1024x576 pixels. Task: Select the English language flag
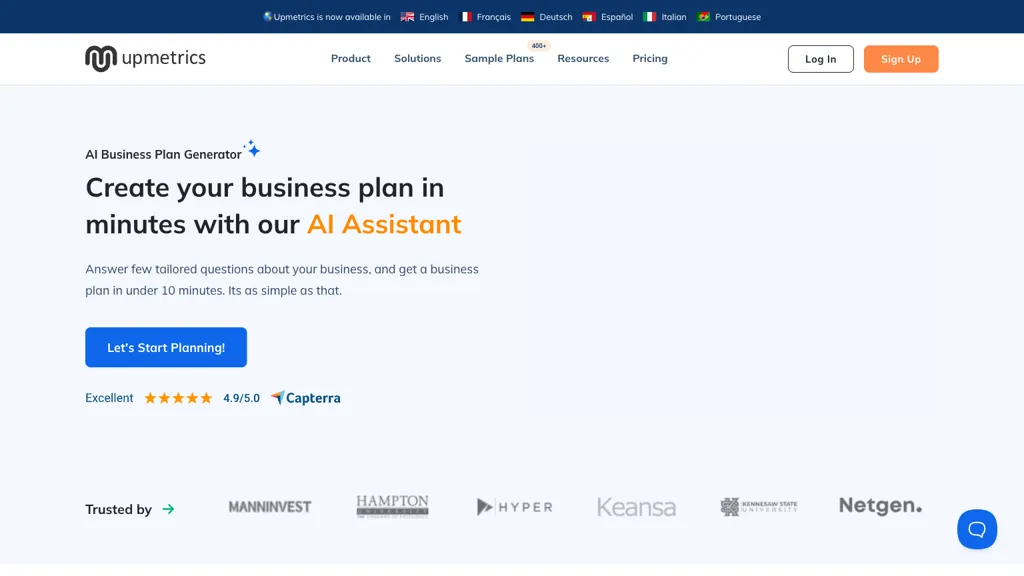(x=406, y=17)
